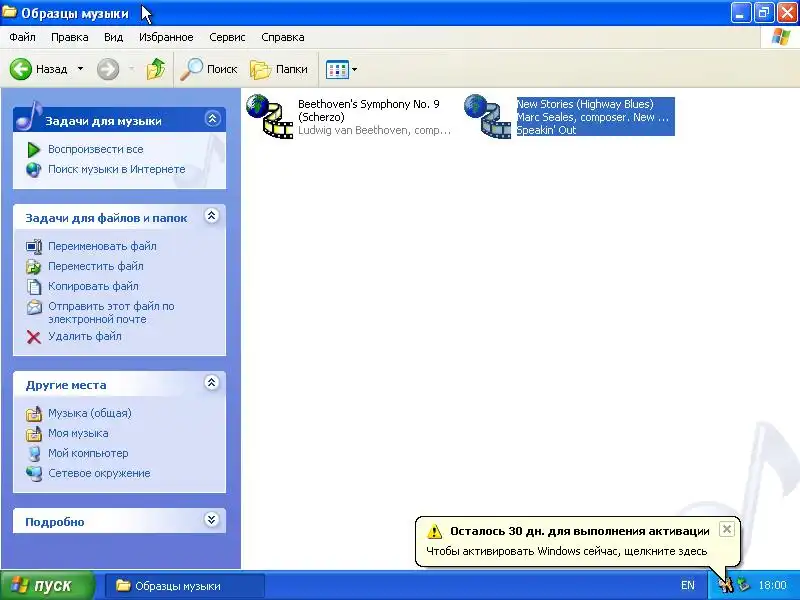800x600 pixels.
Task: Click the Мой компьютер computer icon
Action: click(x=34, y=454)
